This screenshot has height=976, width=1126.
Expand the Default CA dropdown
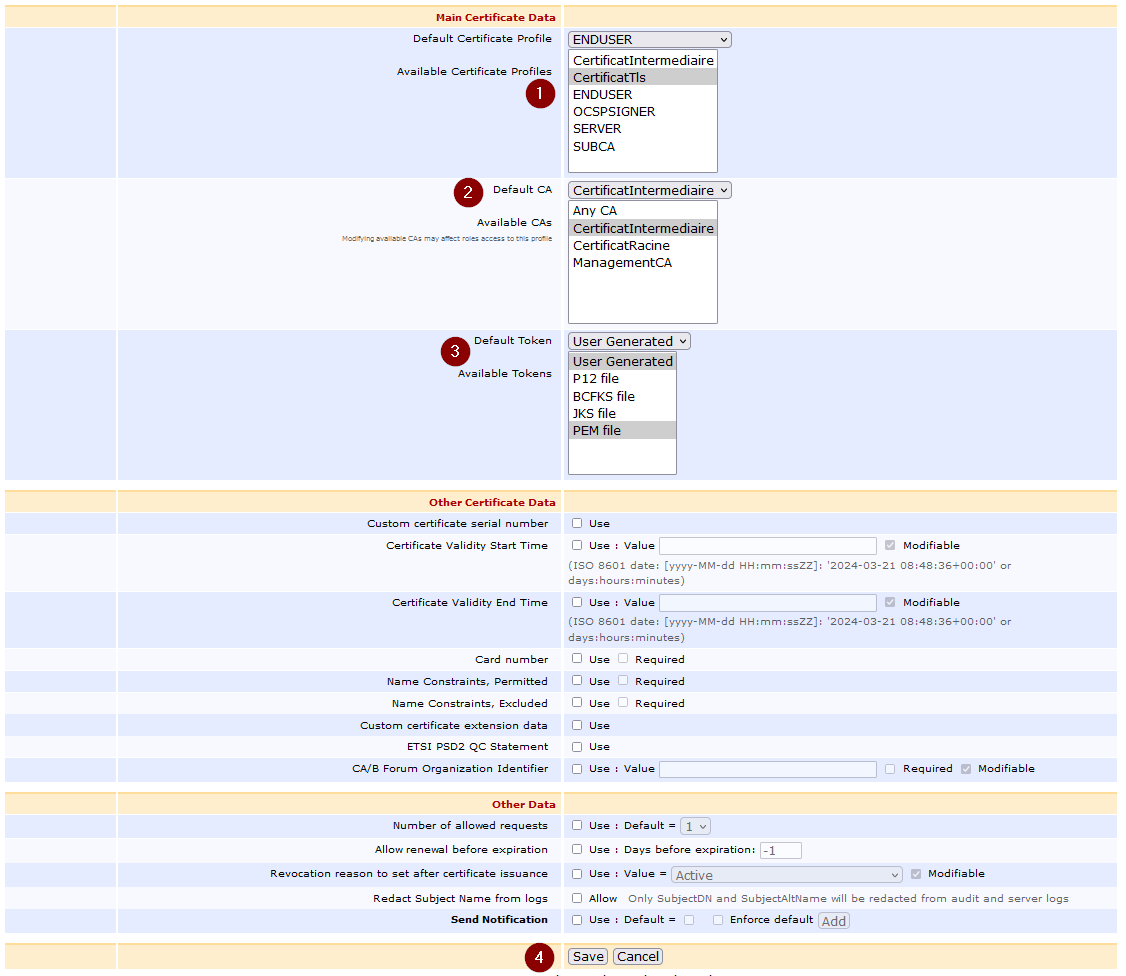[x=649, y=190]
